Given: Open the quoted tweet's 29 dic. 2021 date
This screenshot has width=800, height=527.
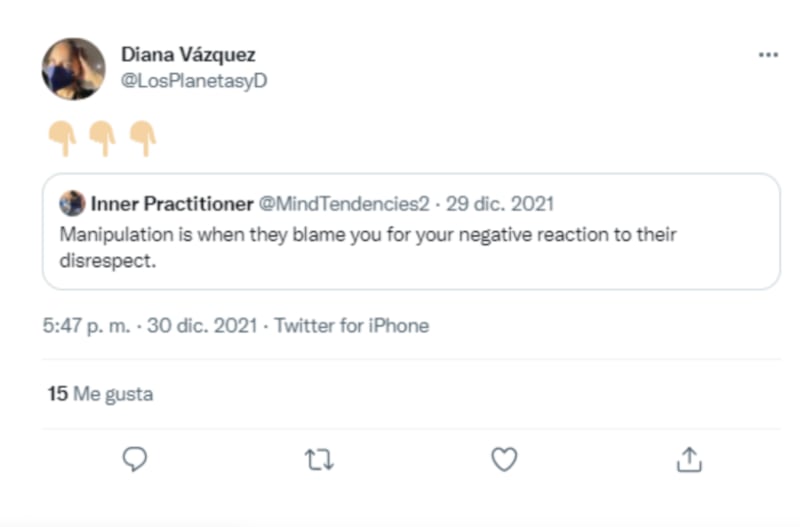Looking at the screenshot, I should [x=500, y=204].
